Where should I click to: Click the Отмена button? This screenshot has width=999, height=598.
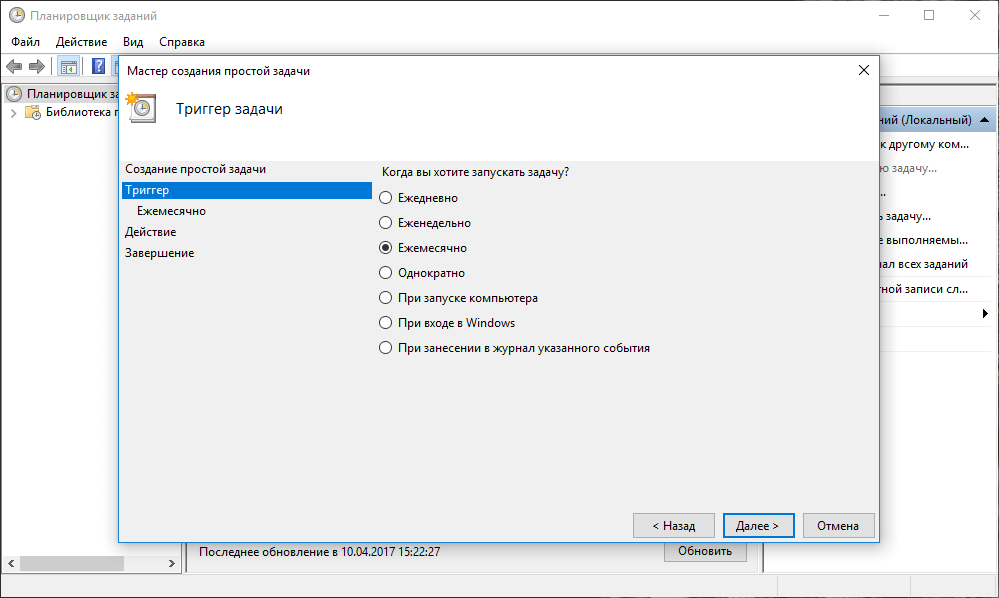837,526
